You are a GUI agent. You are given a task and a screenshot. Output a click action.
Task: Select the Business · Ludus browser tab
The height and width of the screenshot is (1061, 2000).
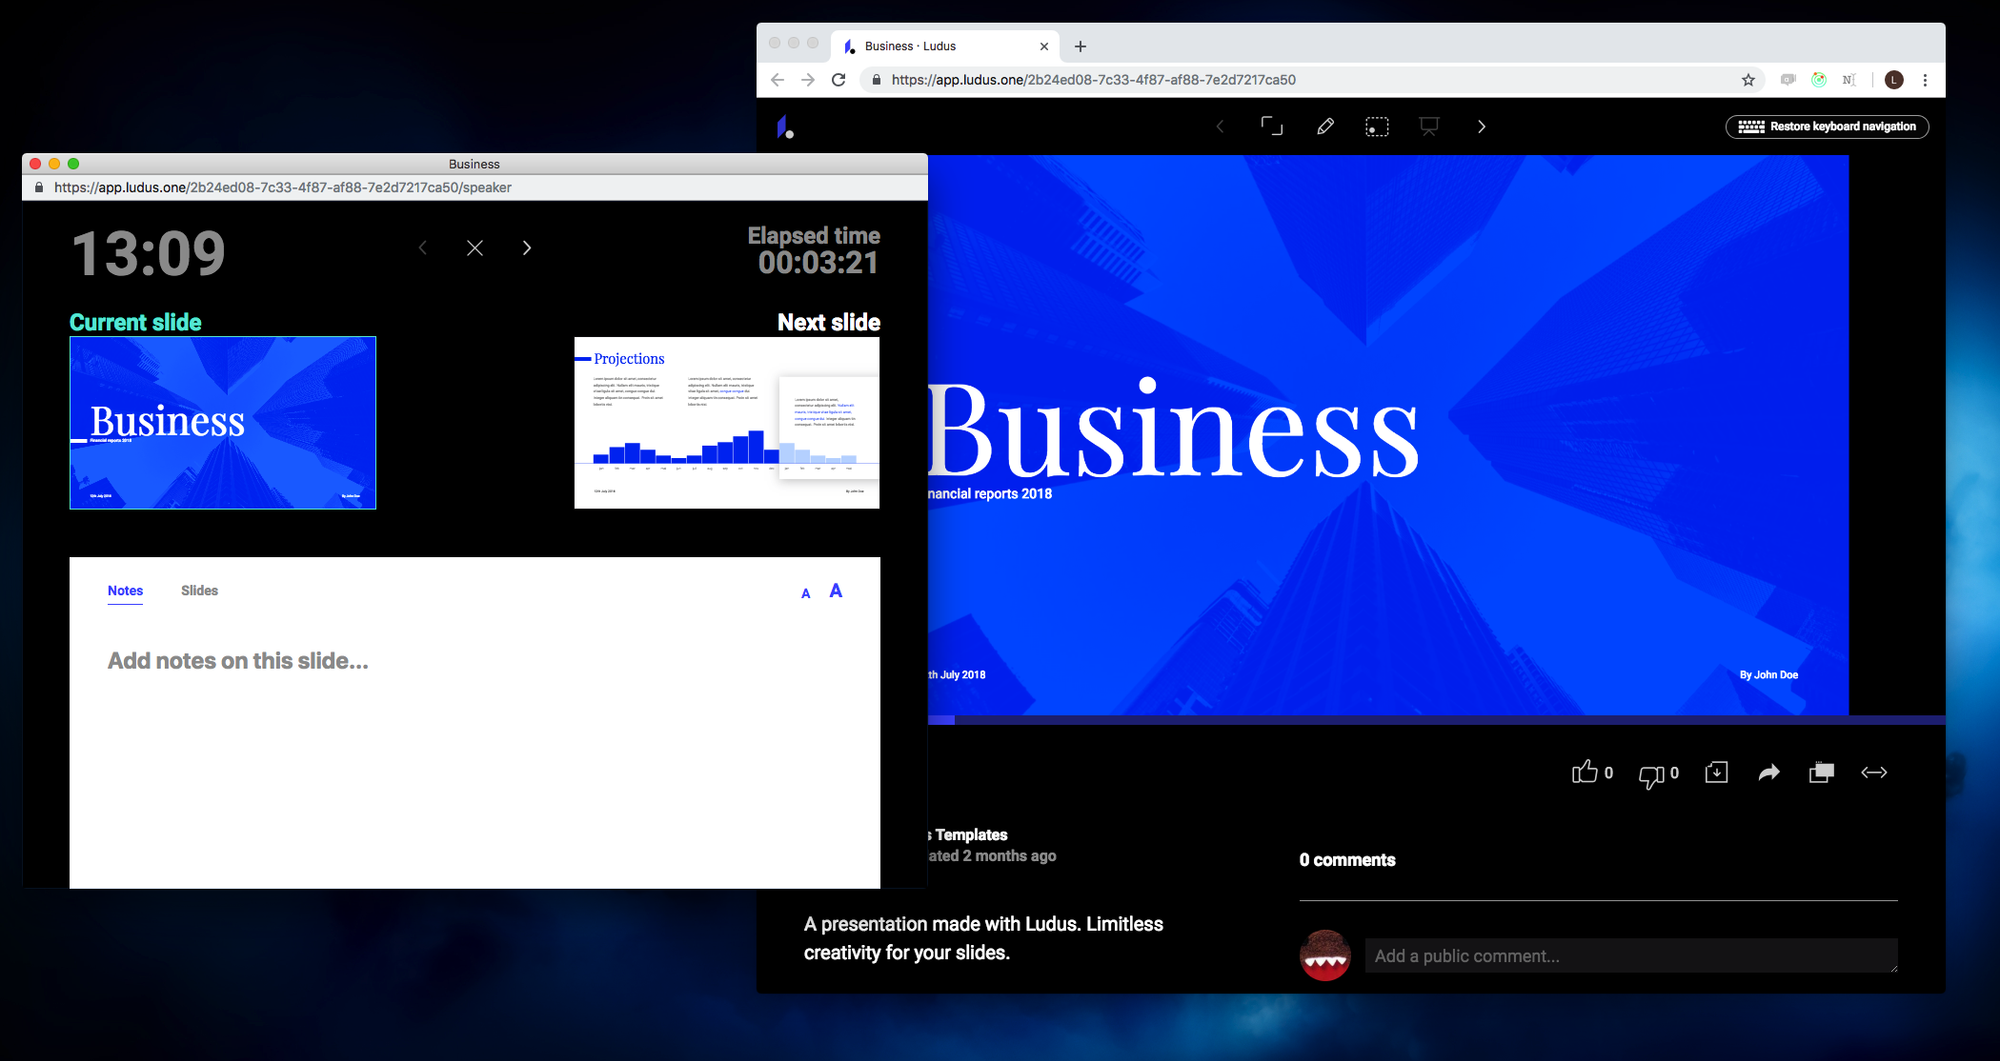coord(944,46)
